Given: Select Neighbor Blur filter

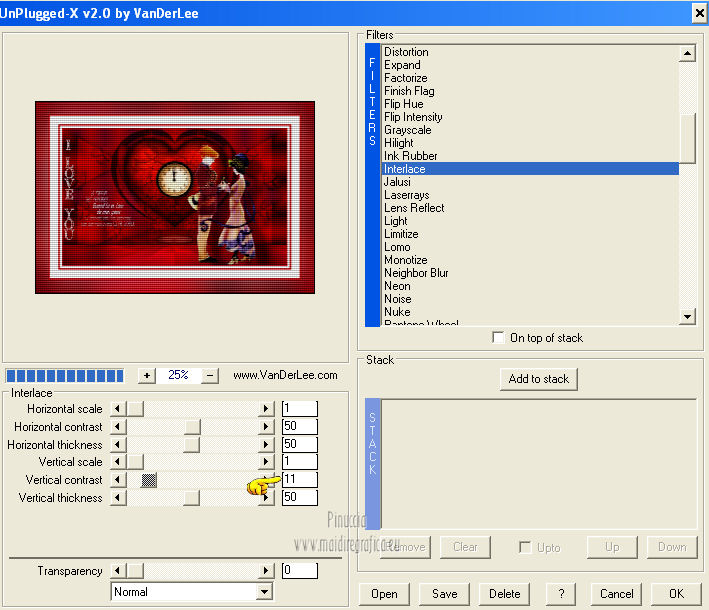Looking at the screenshot, I should point(530,273).
